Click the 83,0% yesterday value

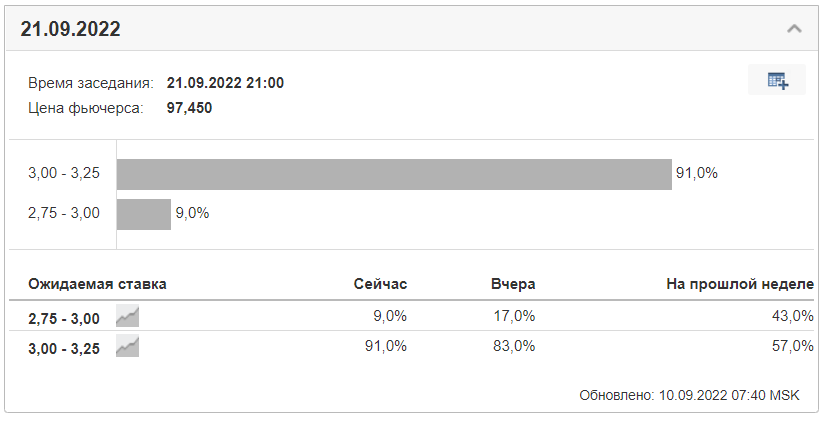514,346
